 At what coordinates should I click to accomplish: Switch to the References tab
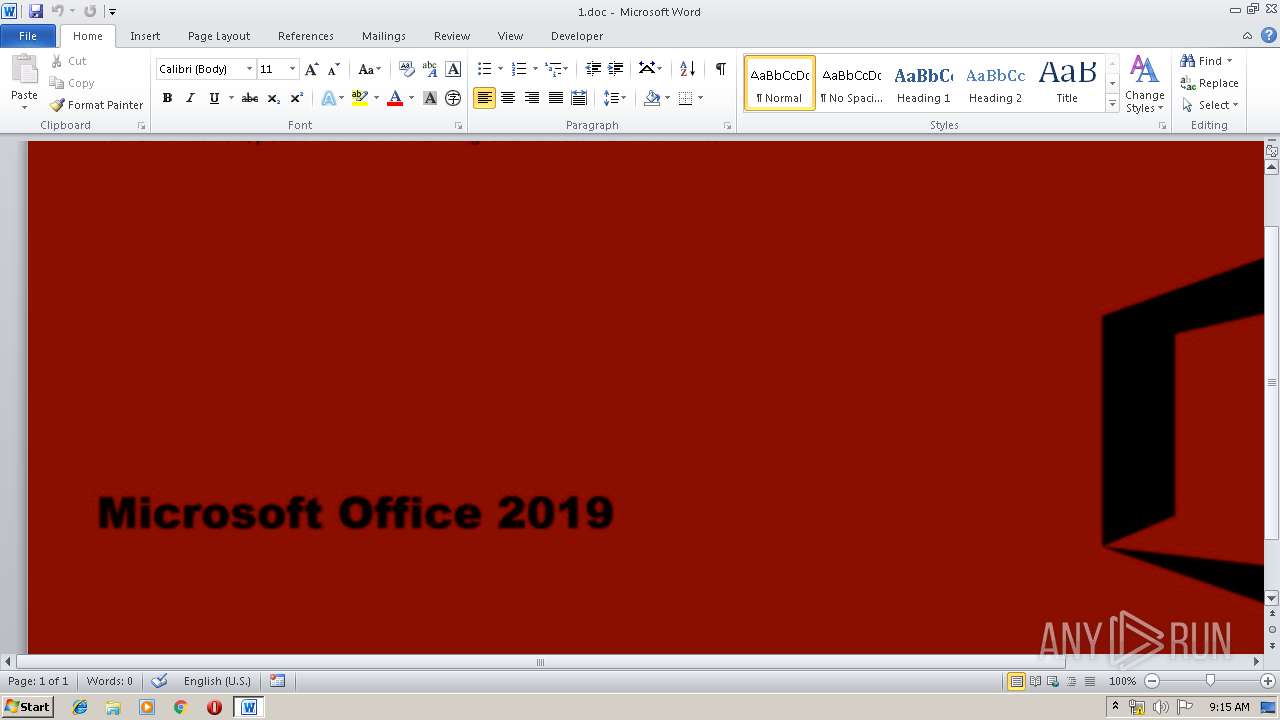(x=306, y=36)
